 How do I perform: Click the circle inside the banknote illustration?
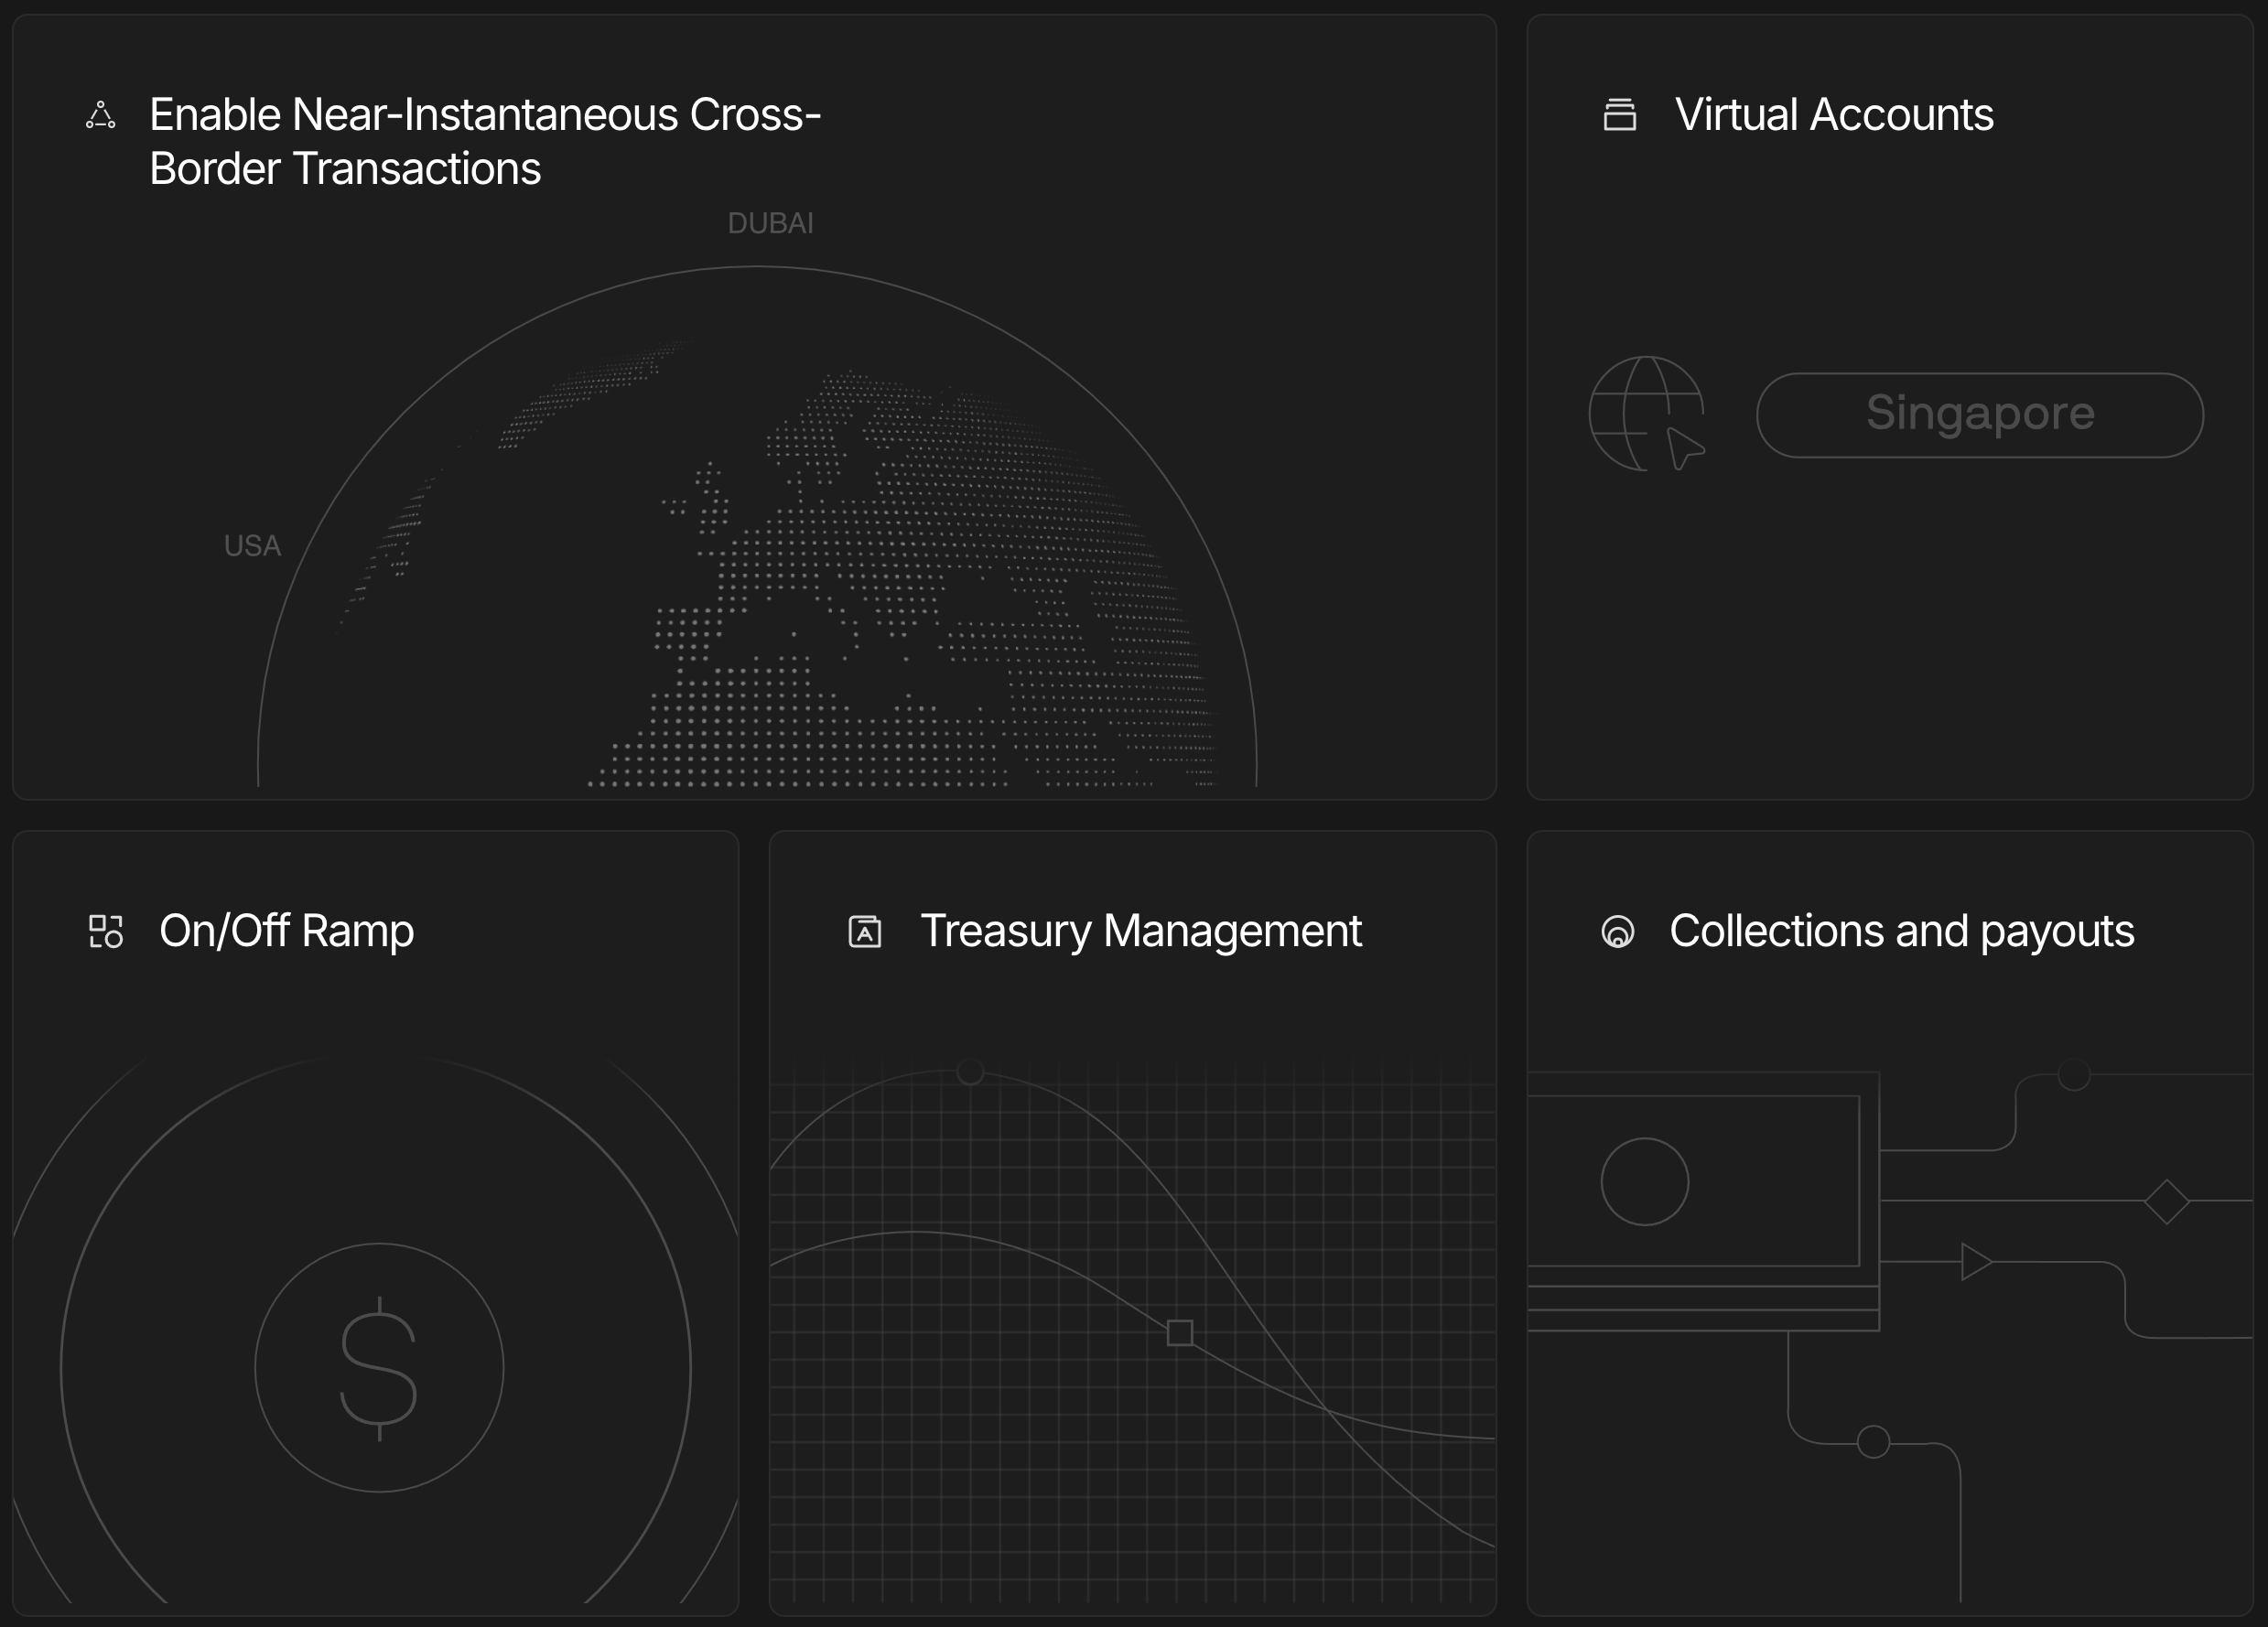tap(1645, 1182)
